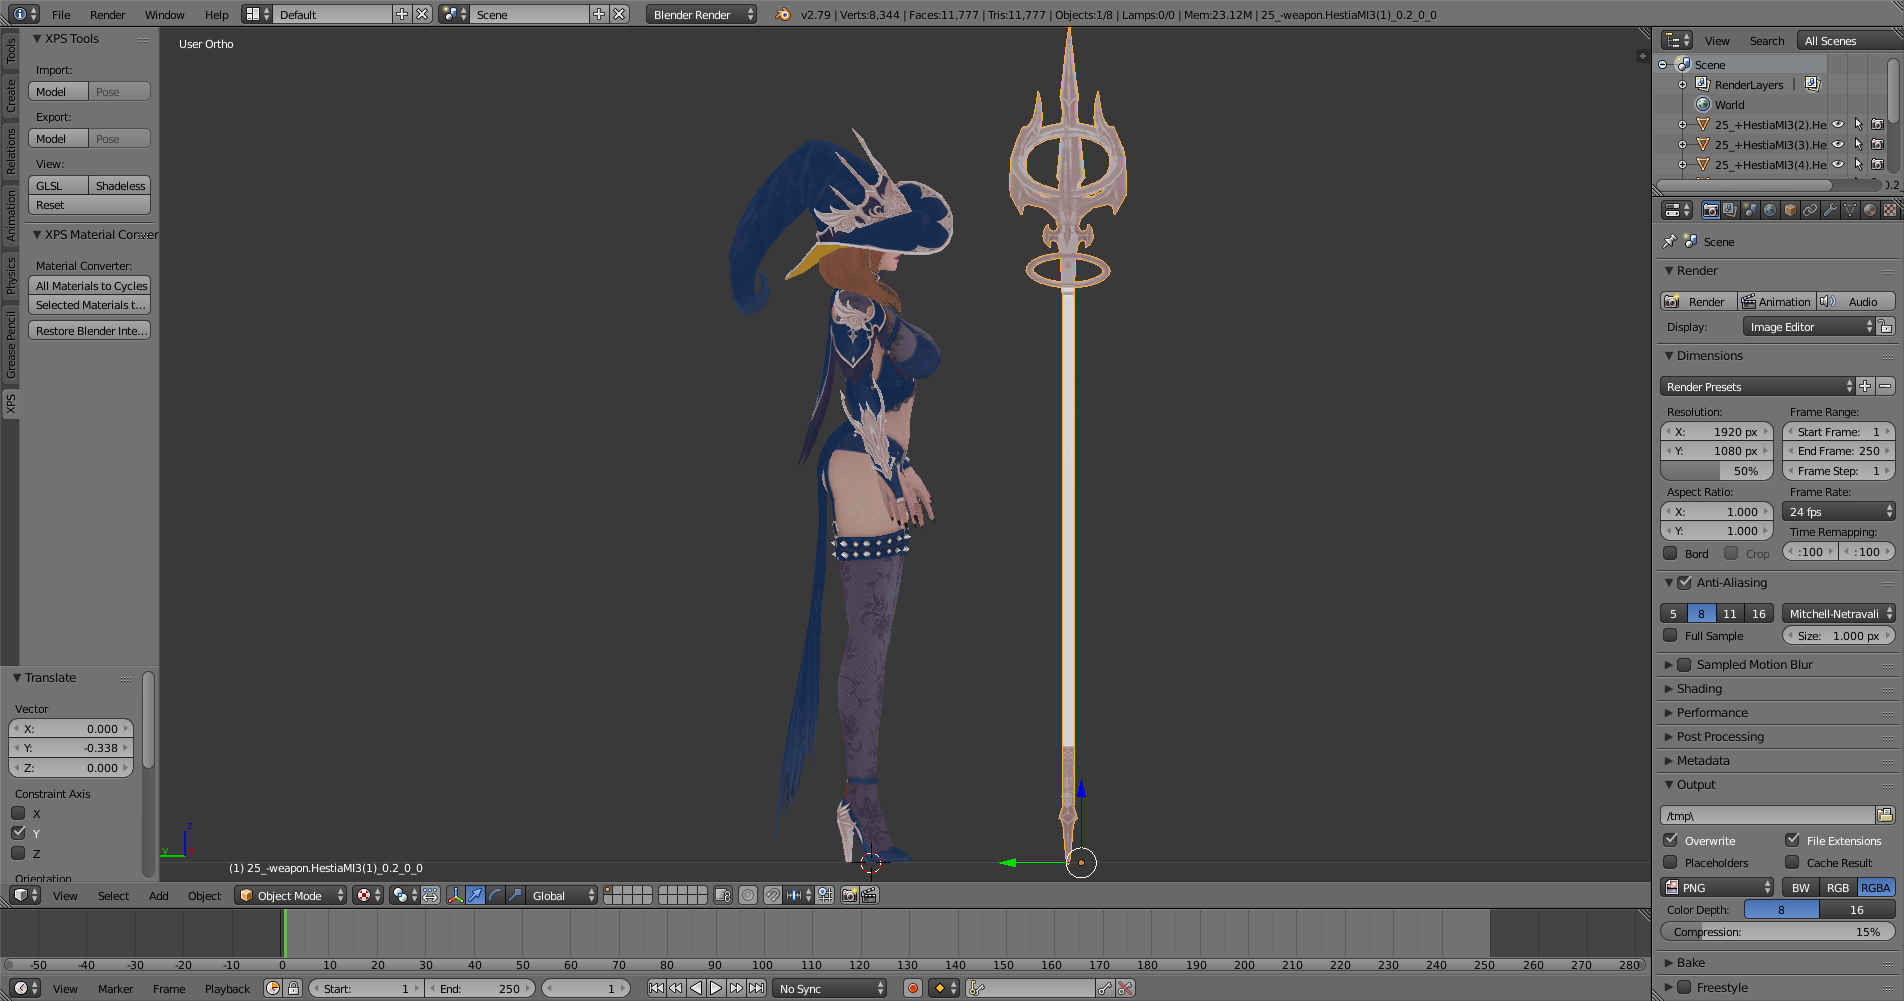Open the World properties tab

click(1770, 210)
